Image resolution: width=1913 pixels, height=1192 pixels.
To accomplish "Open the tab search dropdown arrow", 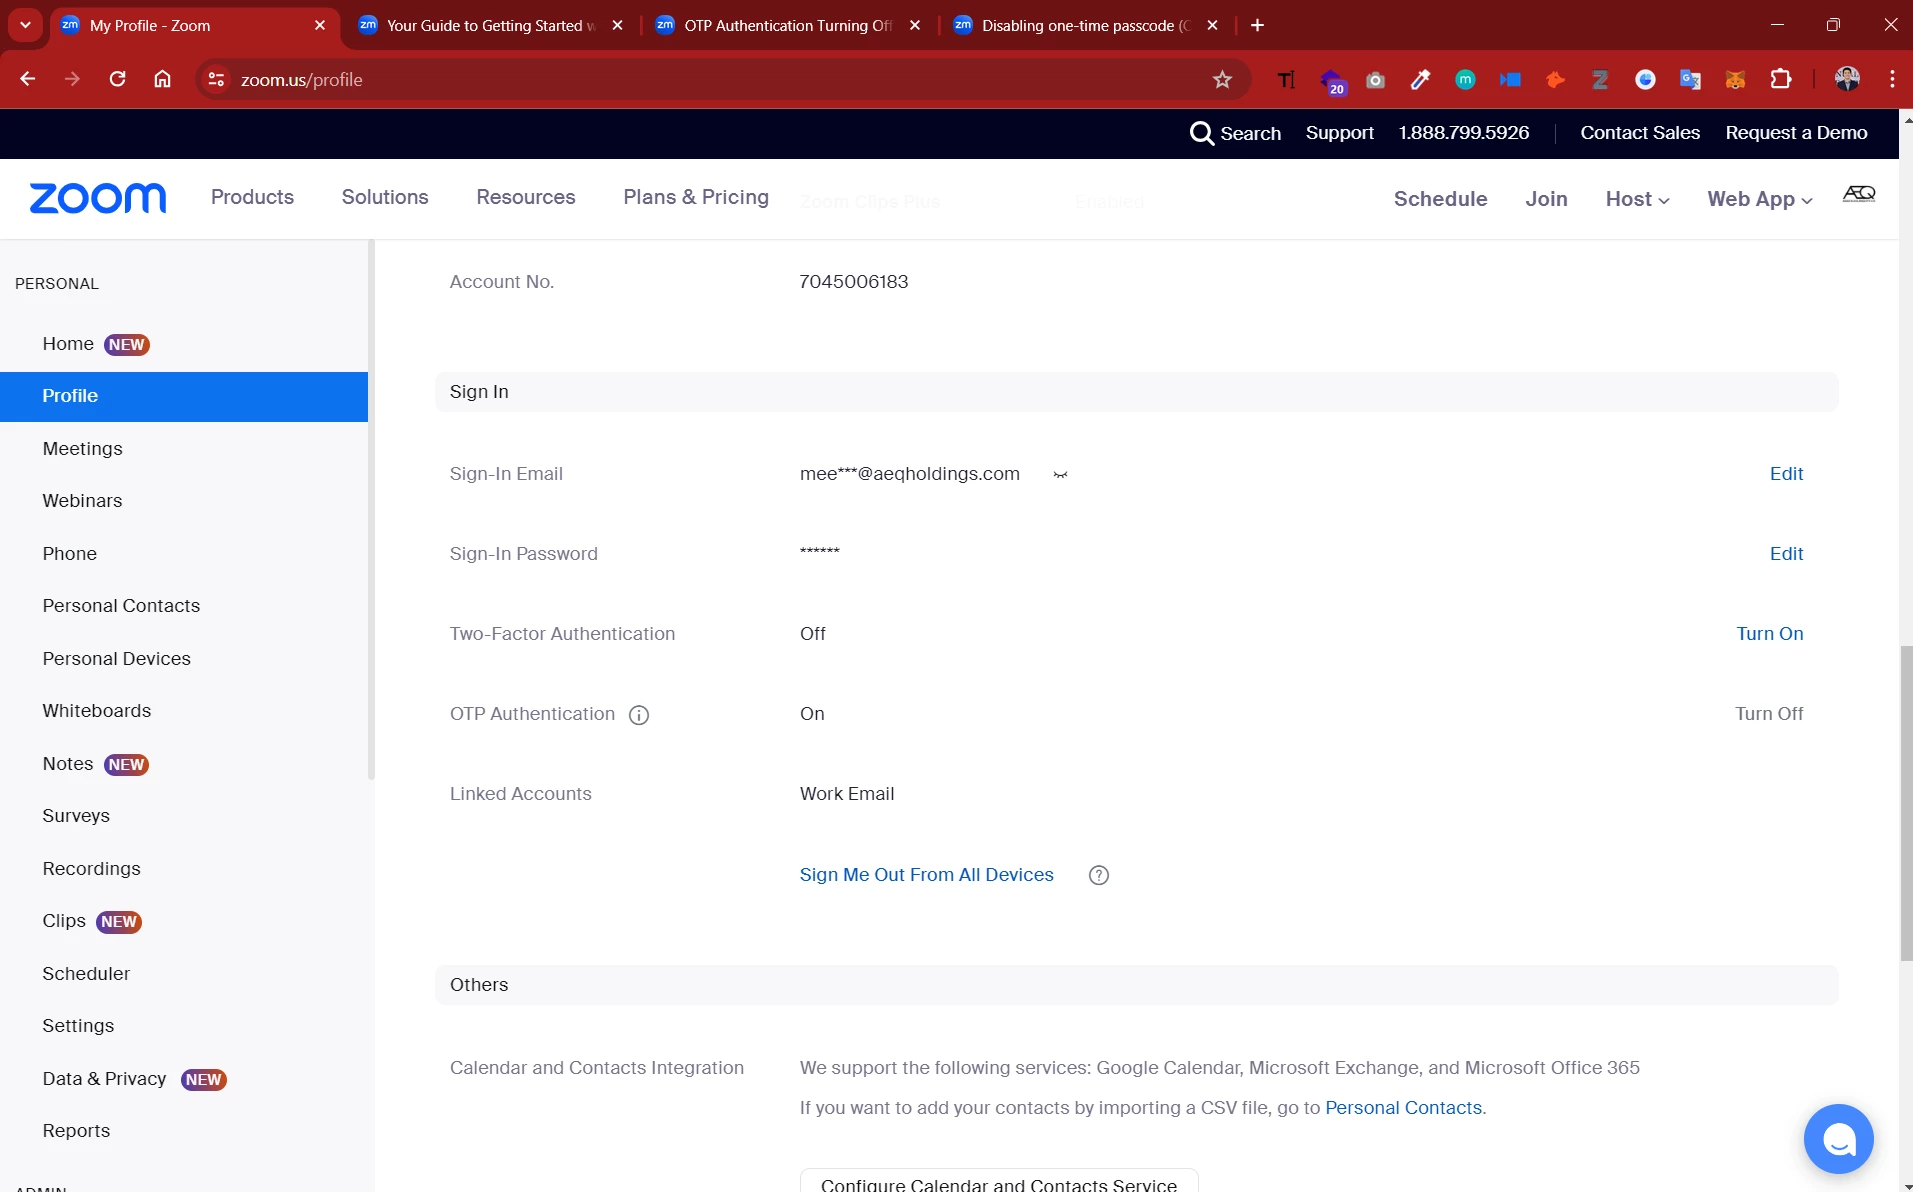I will point(25,25).
